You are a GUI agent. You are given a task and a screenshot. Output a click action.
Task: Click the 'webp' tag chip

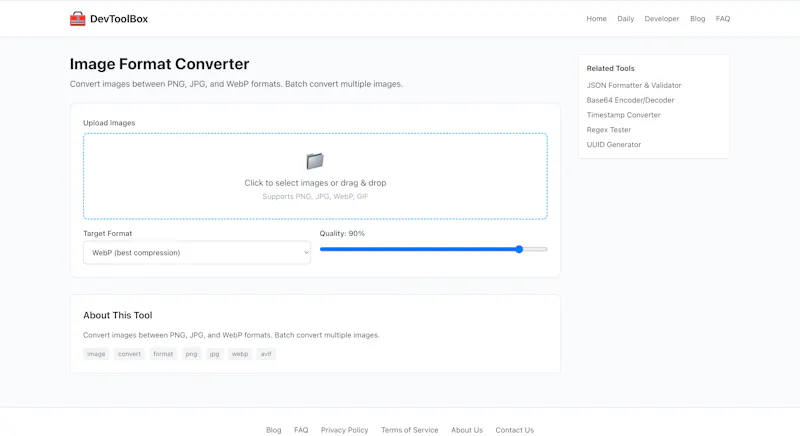(x=240, y=354)
